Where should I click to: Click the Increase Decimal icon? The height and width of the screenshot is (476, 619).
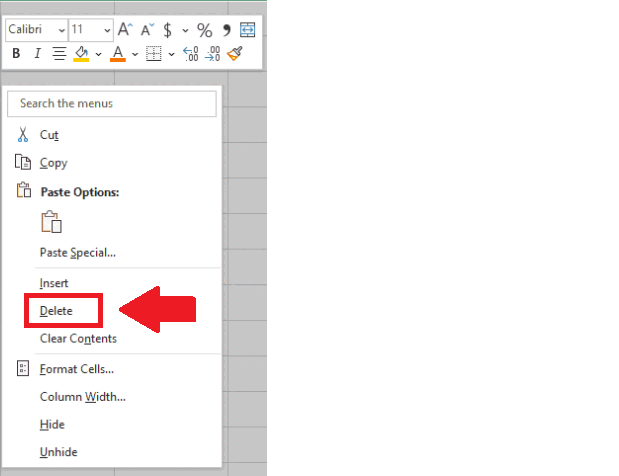tap(191, 54)
